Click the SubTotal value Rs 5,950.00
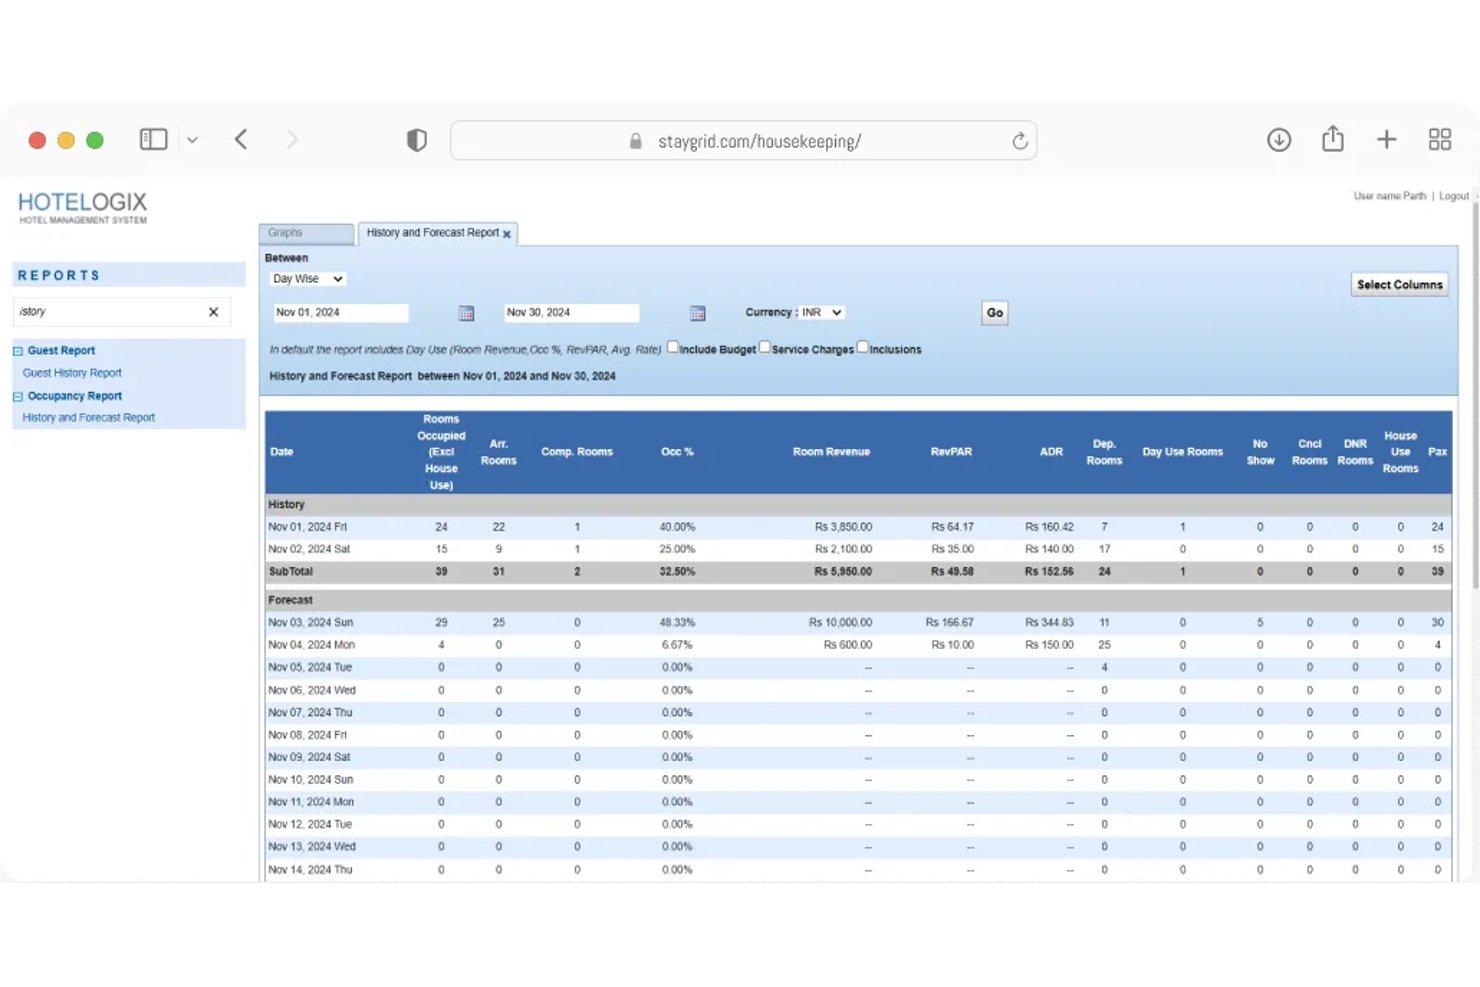 pyautogui.click(x=843, y=572)
